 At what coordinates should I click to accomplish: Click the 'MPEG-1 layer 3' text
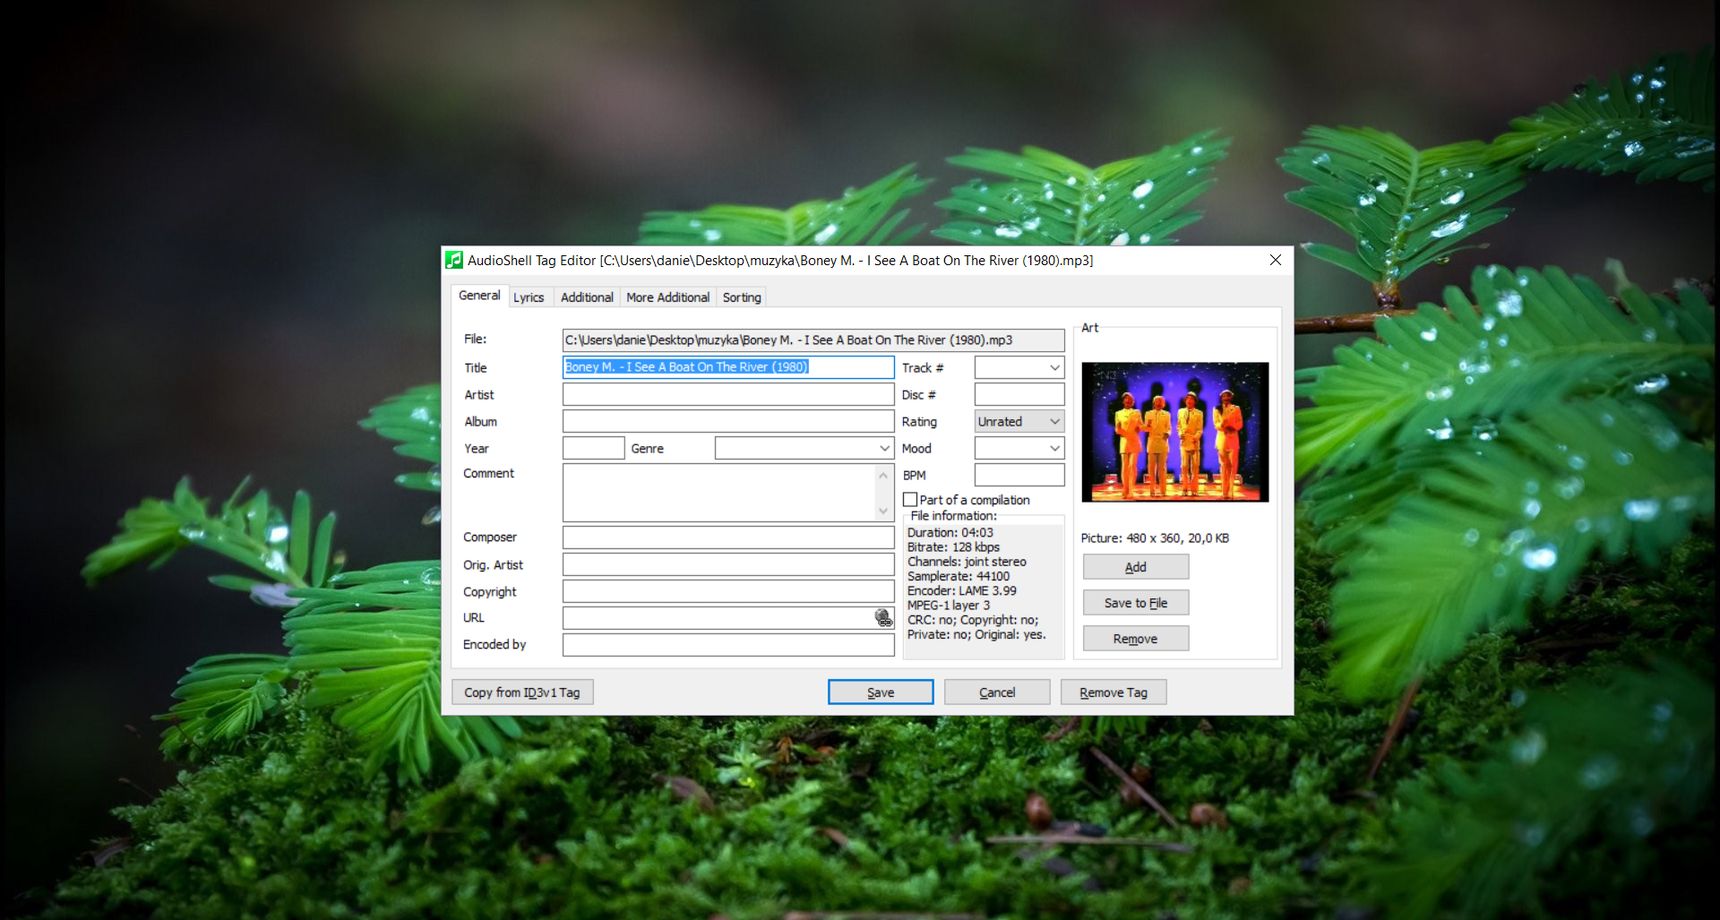pos(948,605)
